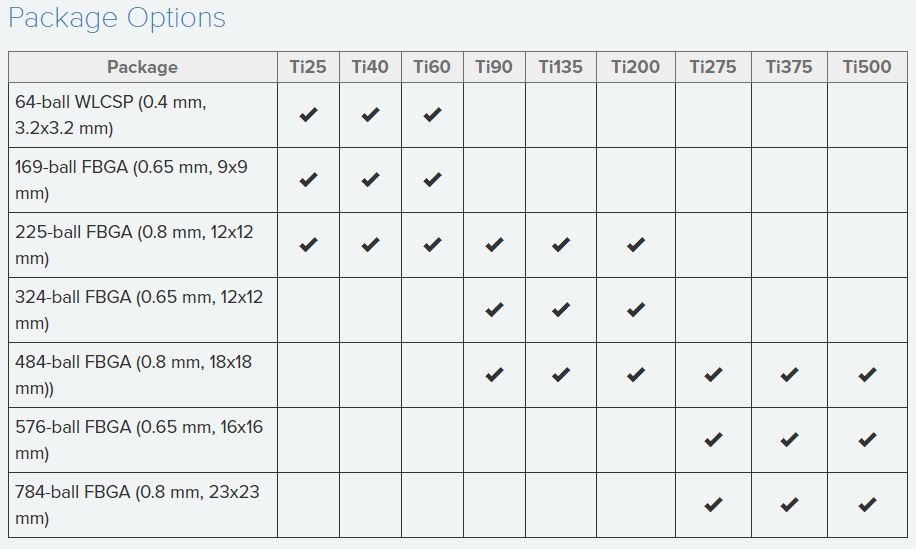916x549 pixels.
Task: Click empty Ti500 cell in 64-ball WLCSP row
Action: (867, 115)
